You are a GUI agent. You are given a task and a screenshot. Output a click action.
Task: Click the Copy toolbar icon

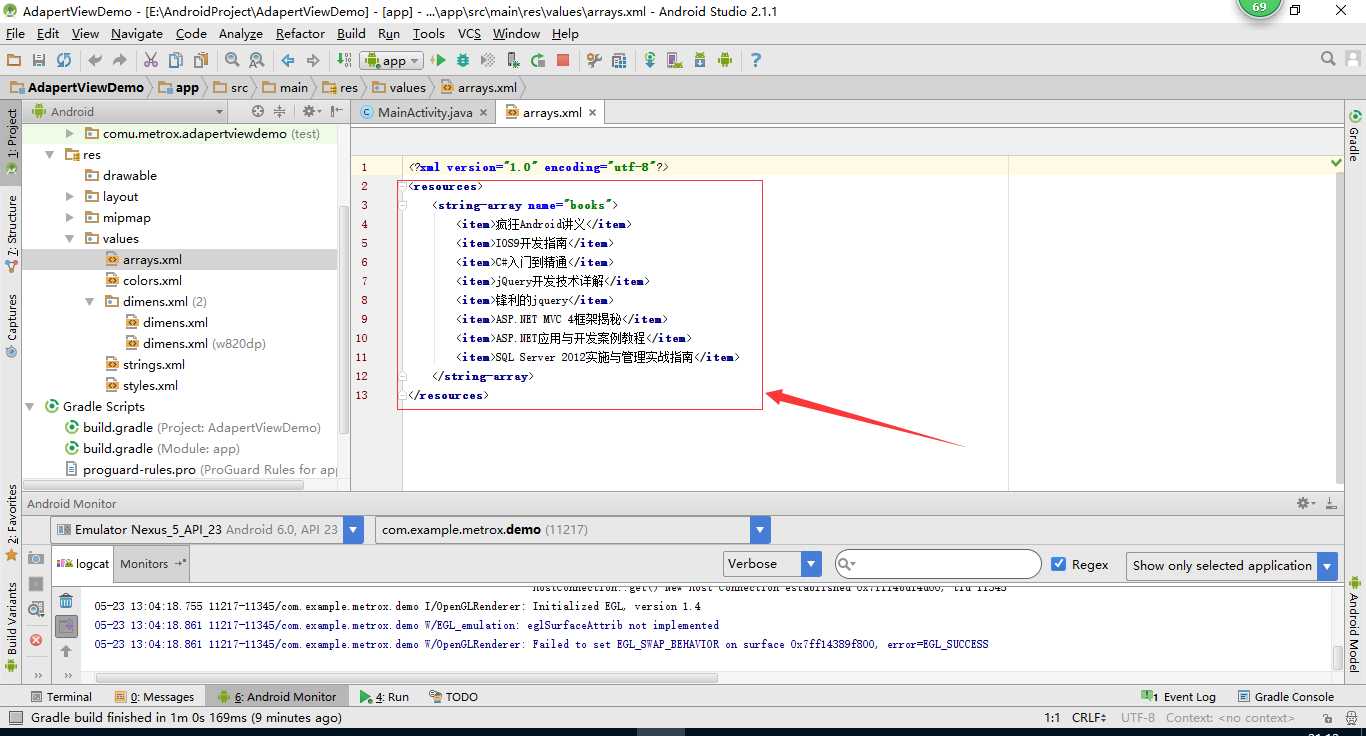point(175,61)
